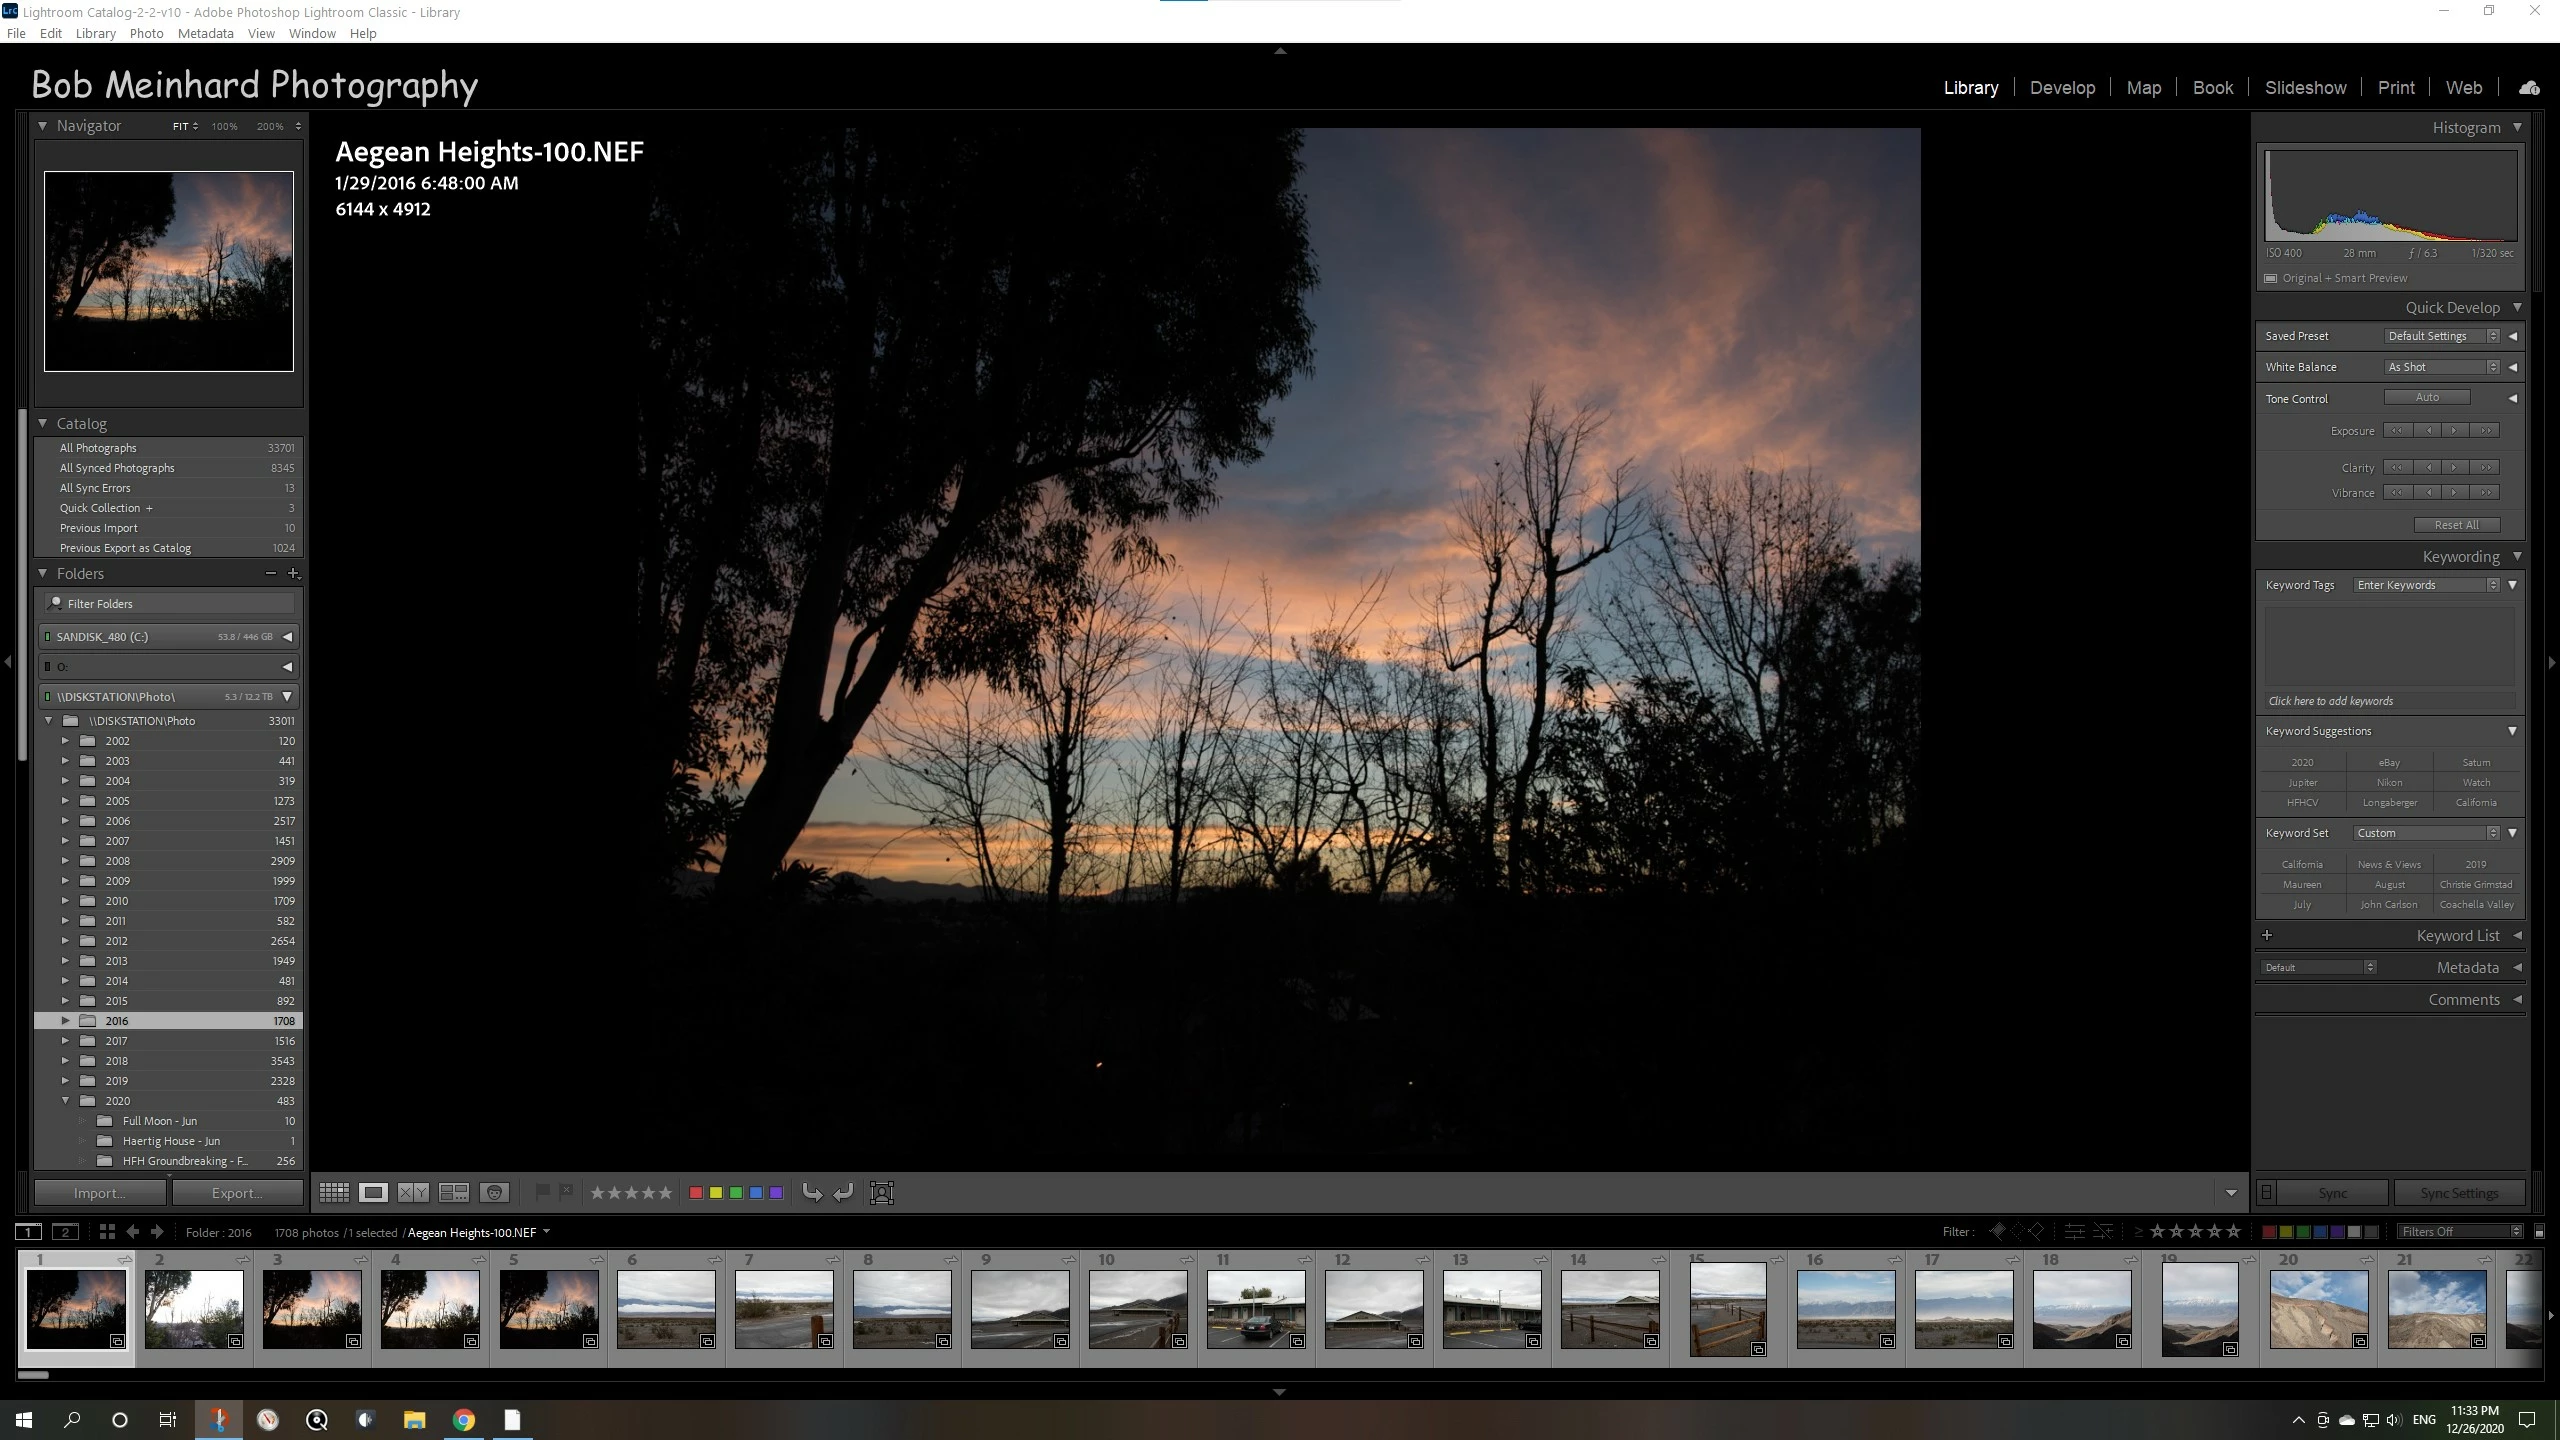Expand the 2016 folder
Screen dimensions: 2560x1440
pyautogui.click(x=65, y=1021)
